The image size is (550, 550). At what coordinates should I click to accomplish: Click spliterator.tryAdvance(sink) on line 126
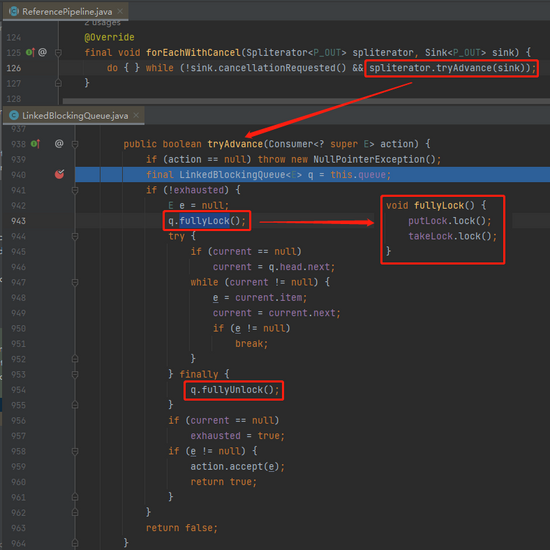(x=452, y=68)
